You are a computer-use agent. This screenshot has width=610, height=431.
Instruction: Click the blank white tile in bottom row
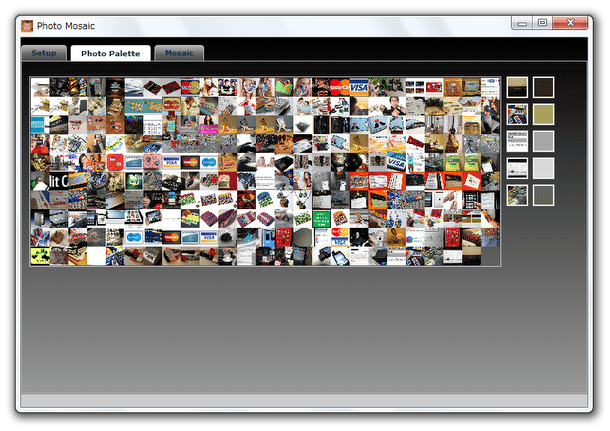[x=96, y=256]
